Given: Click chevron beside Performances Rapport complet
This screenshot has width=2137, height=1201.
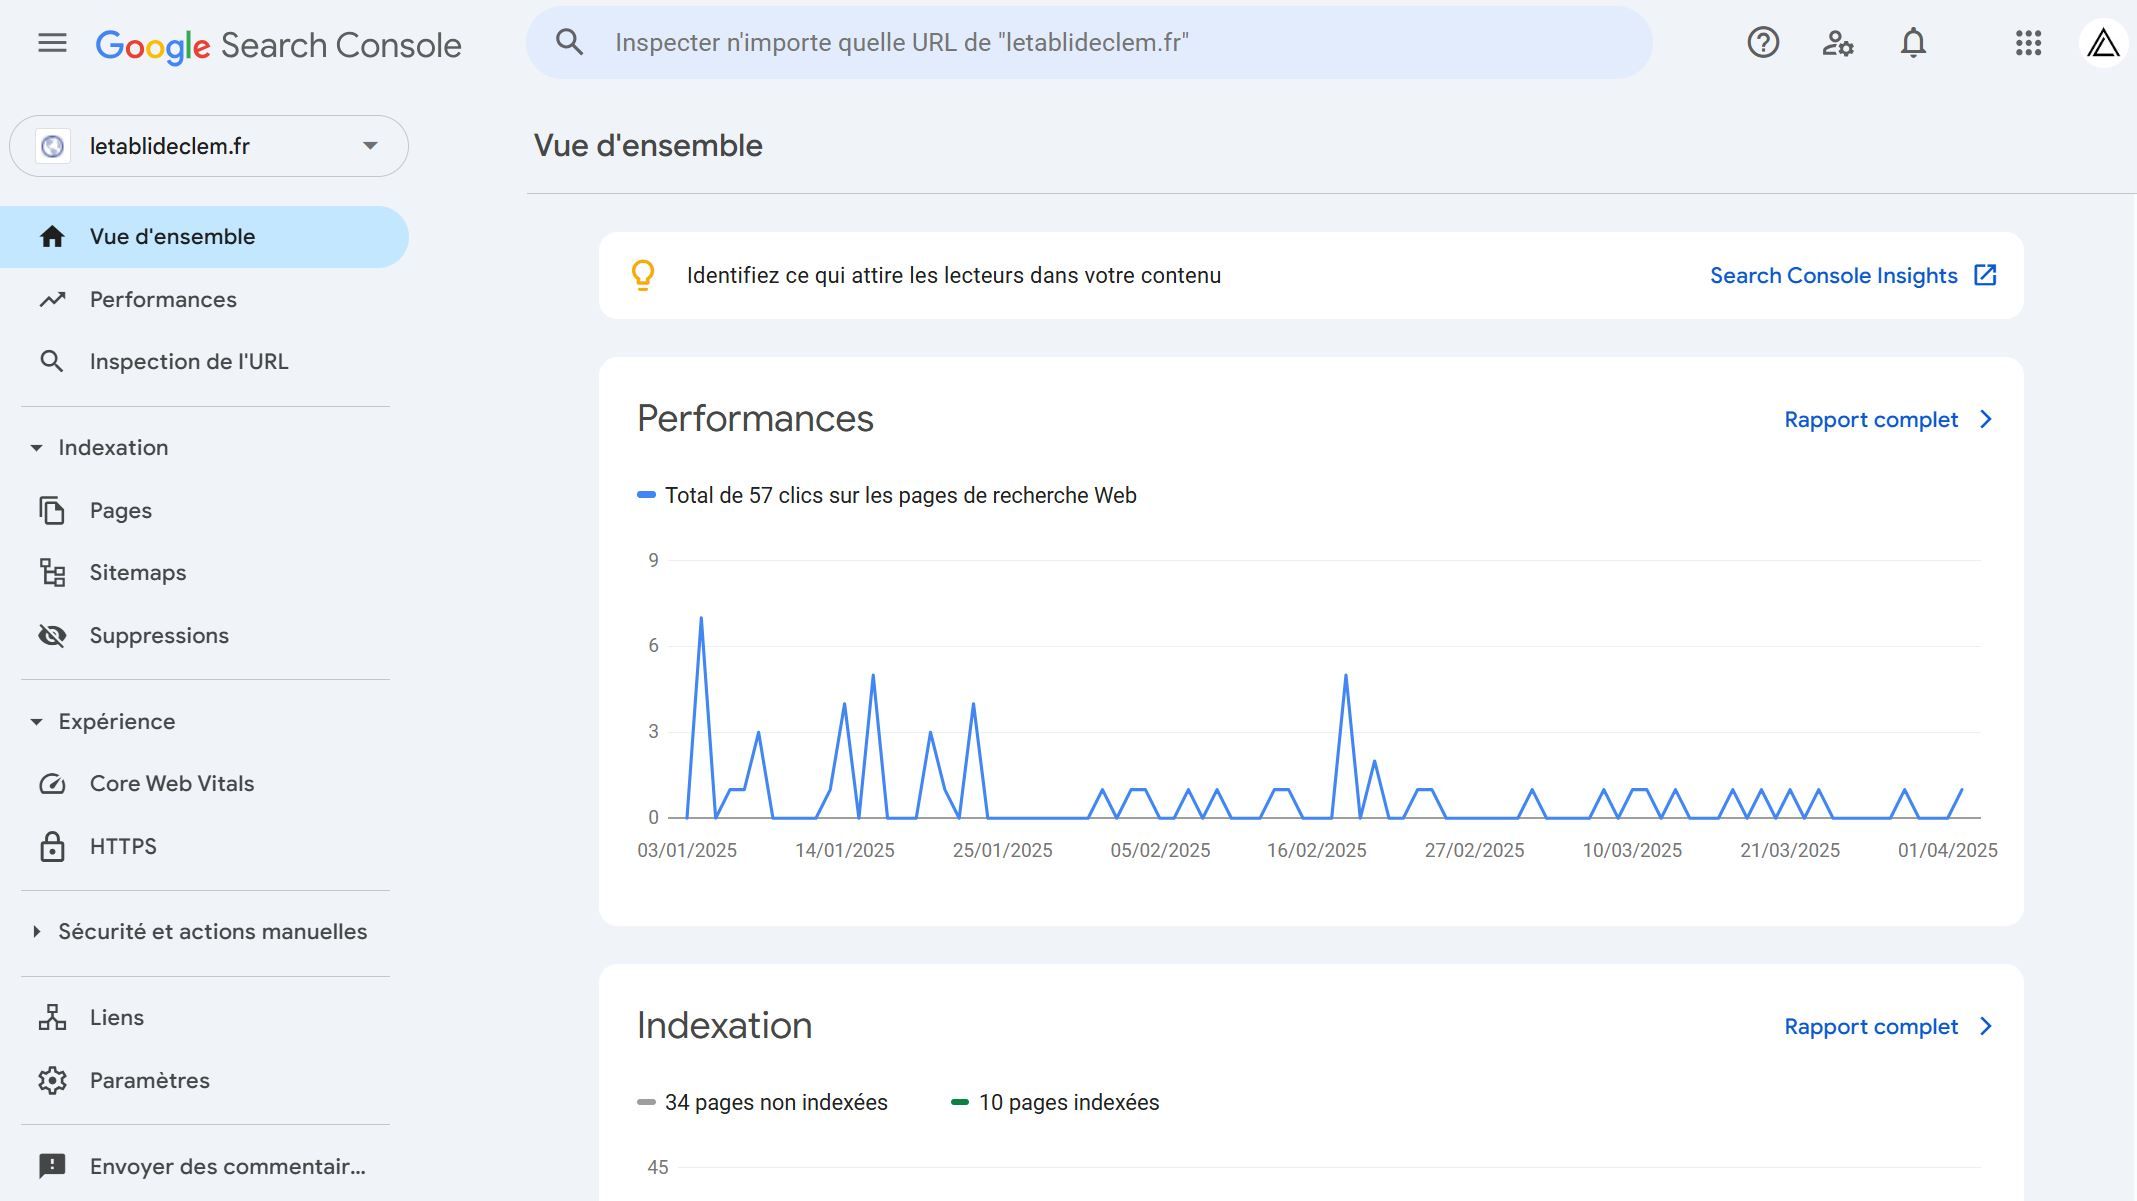Looking at the screenshot, I should [1986, 419].
